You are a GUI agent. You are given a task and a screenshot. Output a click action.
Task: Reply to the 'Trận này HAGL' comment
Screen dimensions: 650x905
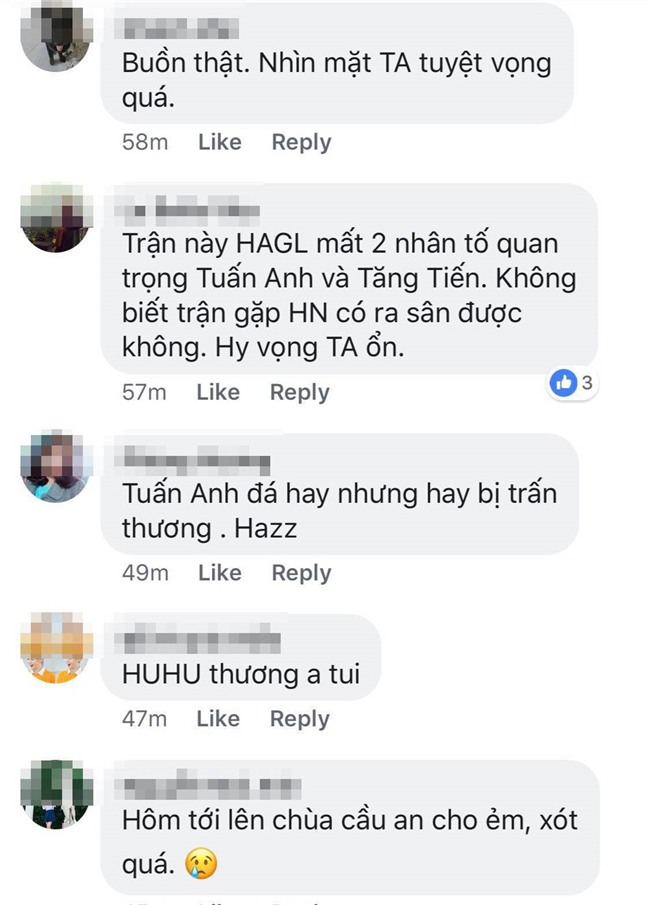pyautogui.click(x=300, y=392)
